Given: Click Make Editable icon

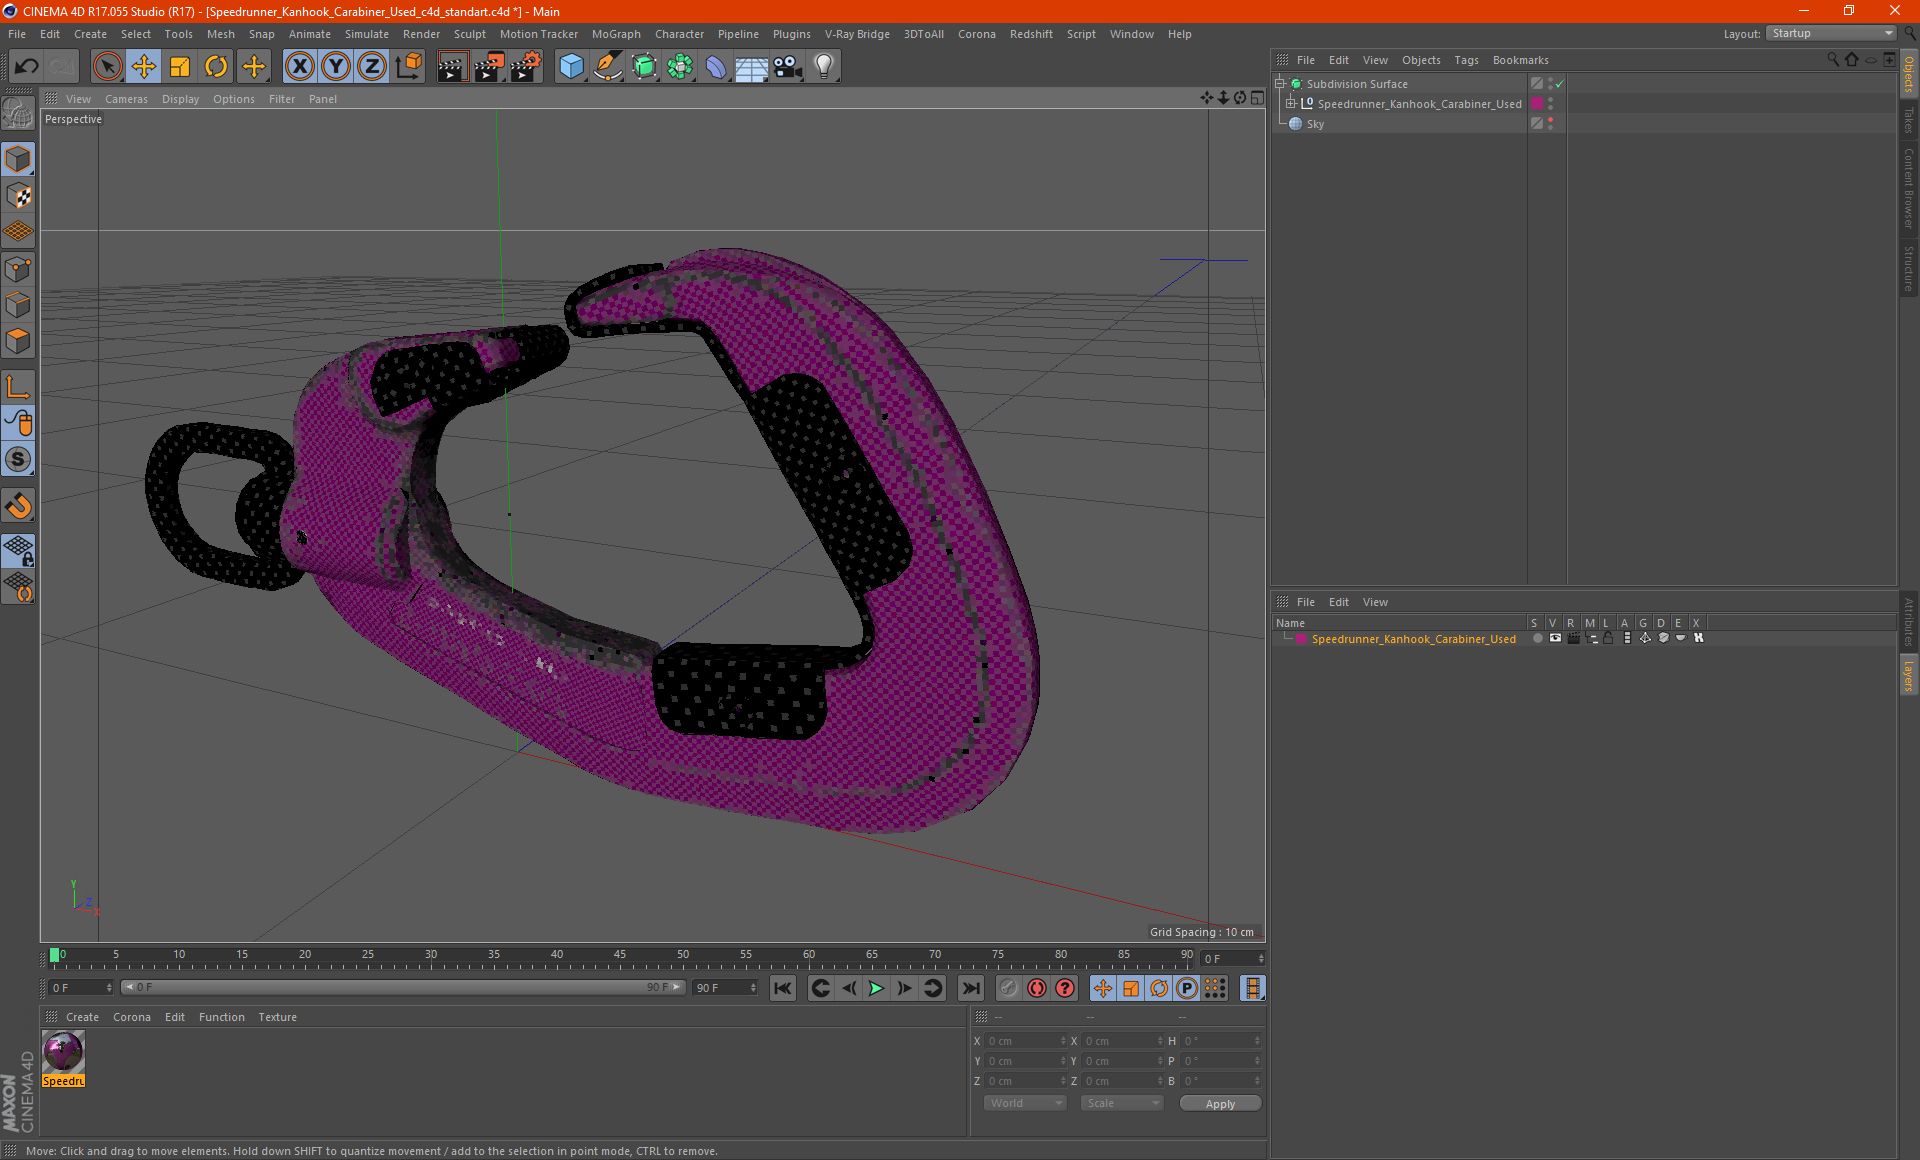Looking at the screenshot, I should click(18, 114).
